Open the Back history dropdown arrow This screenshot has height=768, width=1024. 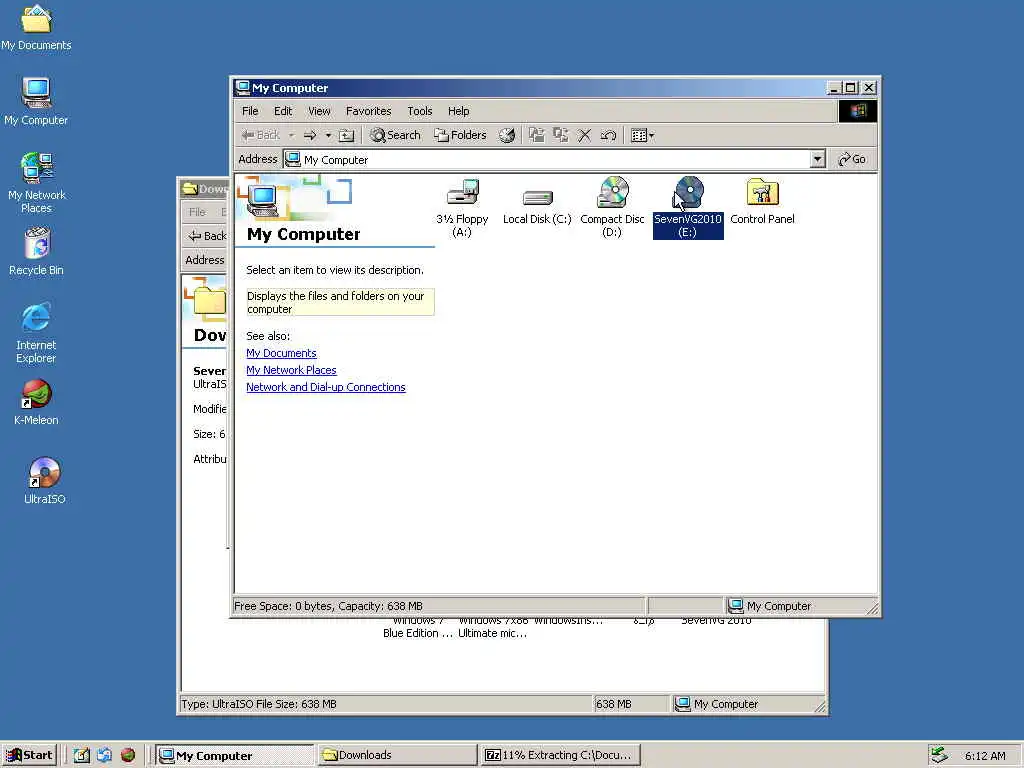point(291,135)
